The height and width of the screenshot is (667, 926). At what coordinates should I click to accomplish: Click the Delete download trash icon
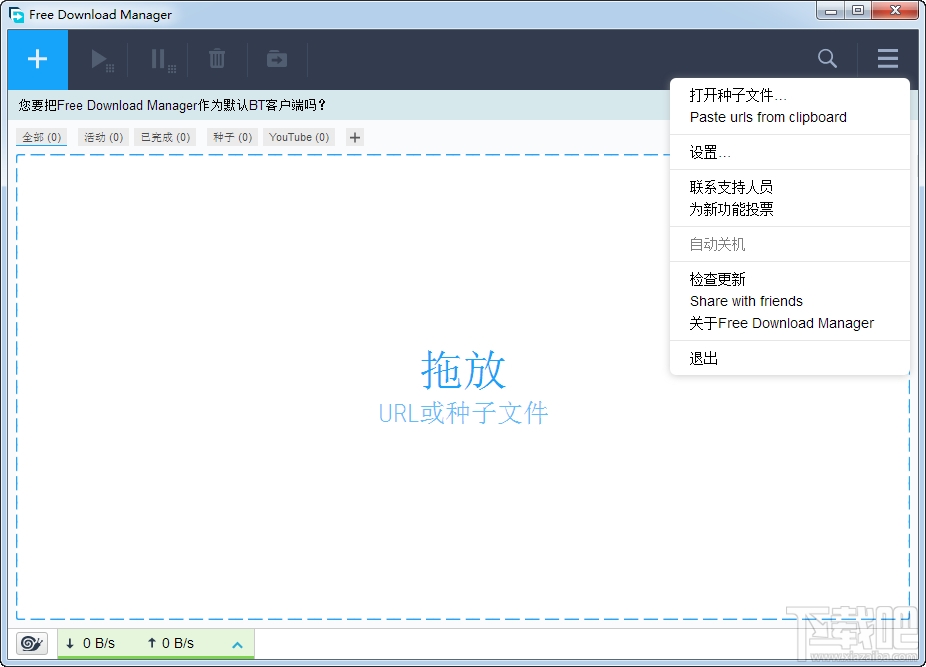(x=217, y=59)
